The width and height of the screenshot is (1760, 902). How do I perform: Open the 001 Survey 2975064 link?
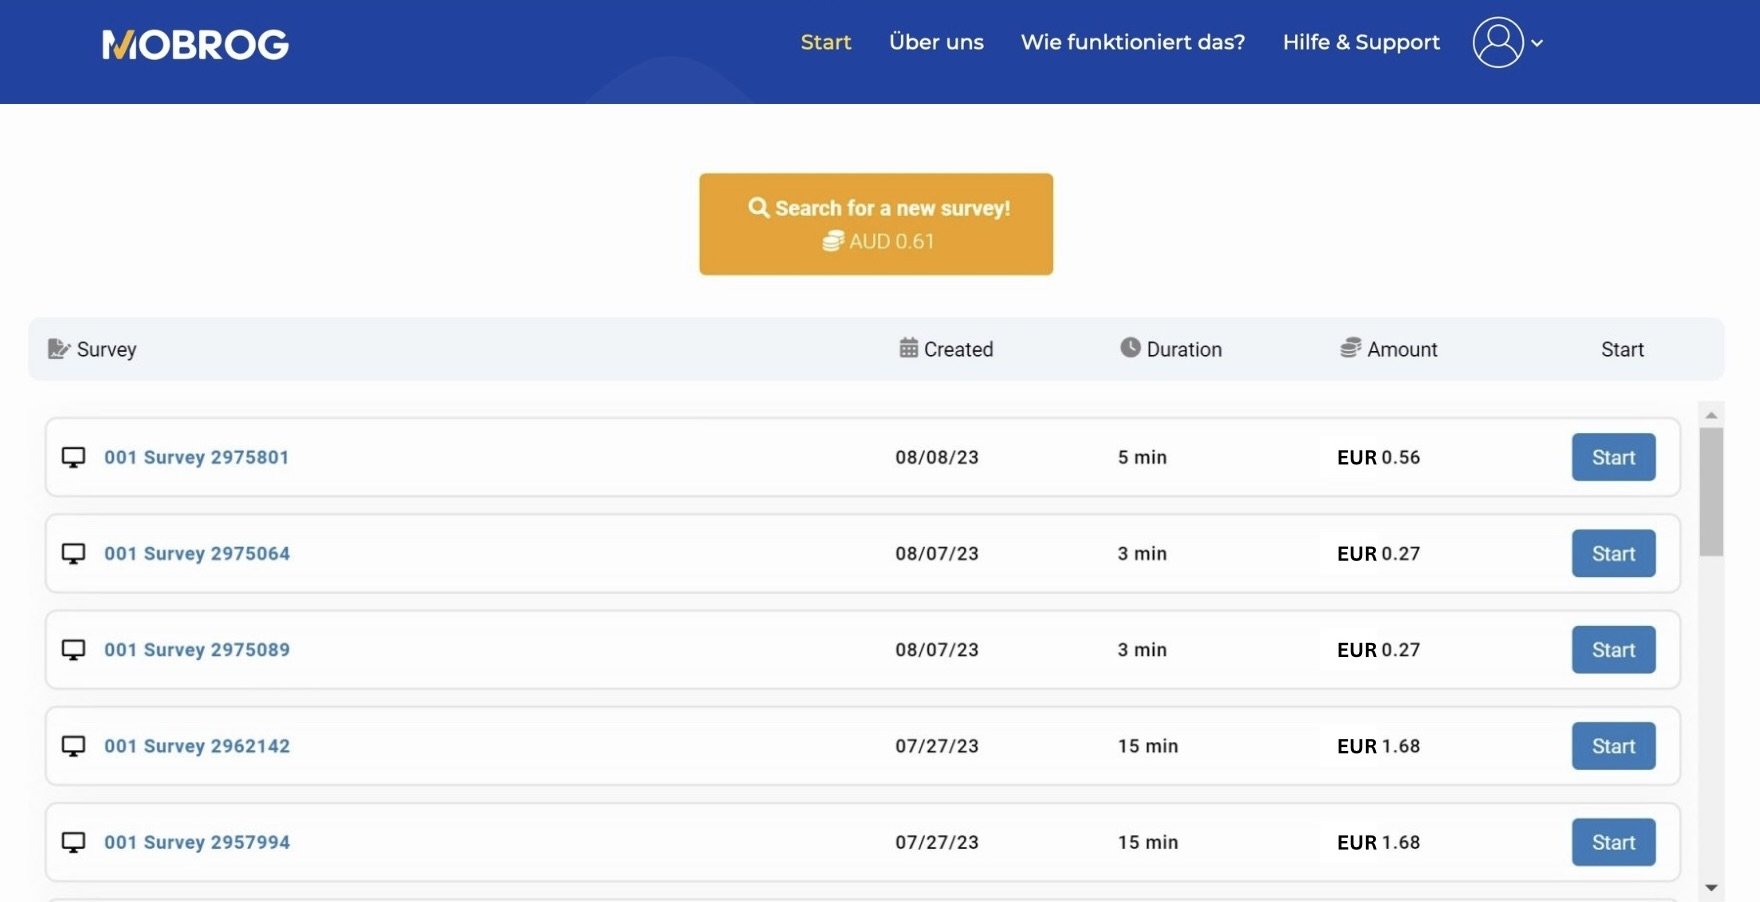[x=197, y=553]
